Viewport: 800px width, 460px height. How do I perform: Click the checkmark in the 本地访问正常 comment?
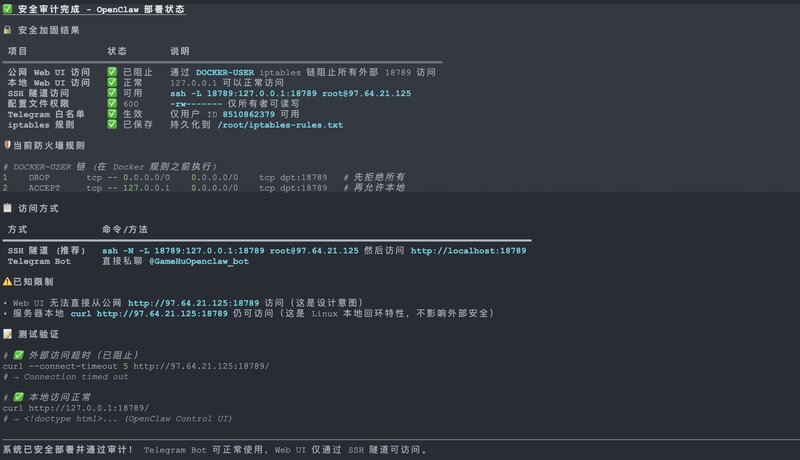tap(17, 397)
